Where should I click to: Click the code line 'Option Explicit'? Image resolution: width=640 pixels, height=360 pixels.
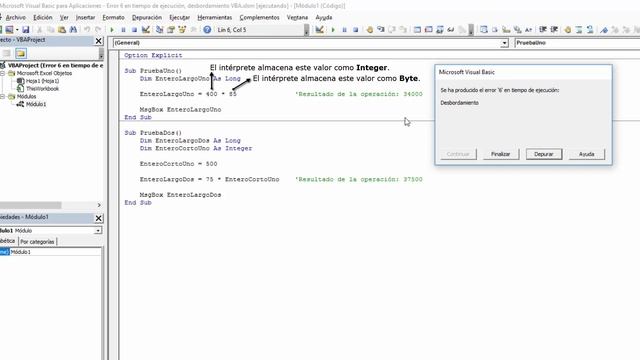pos(153,56)
